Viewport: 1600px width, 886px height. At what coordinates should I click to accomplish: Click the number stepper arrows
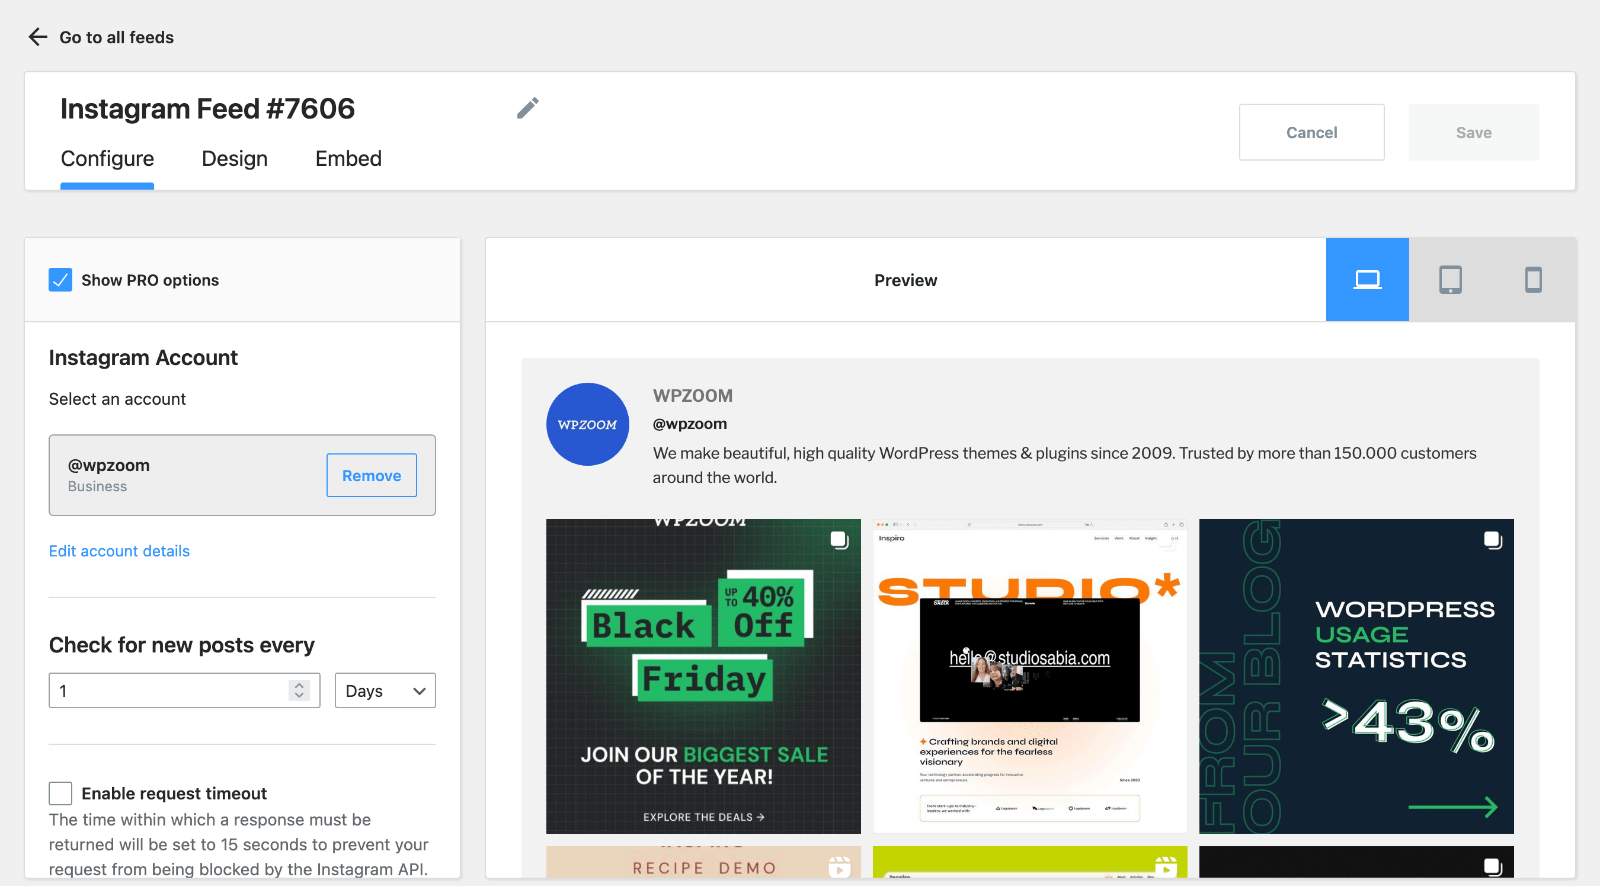(299, 690)
